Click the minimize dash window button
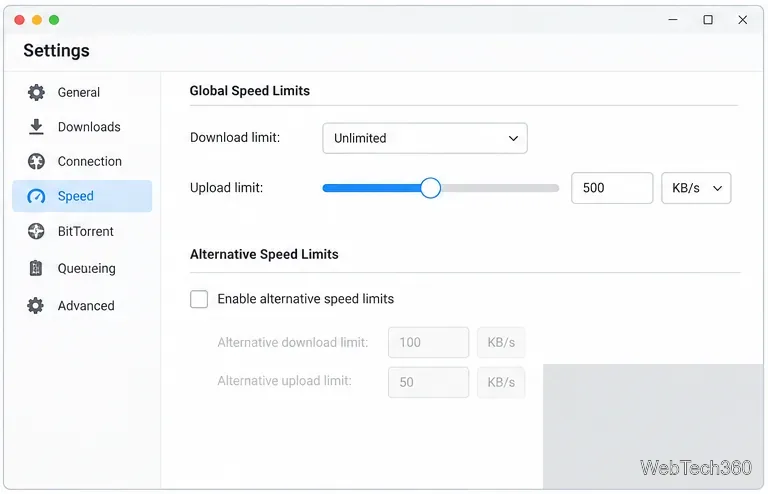 tap(673, 20)
